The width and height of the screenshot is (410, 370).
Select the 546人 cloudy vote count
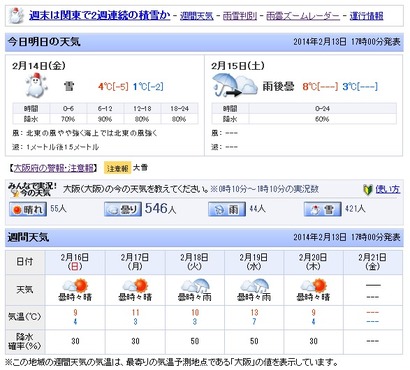pyautogui.click(x=160, y=209)
